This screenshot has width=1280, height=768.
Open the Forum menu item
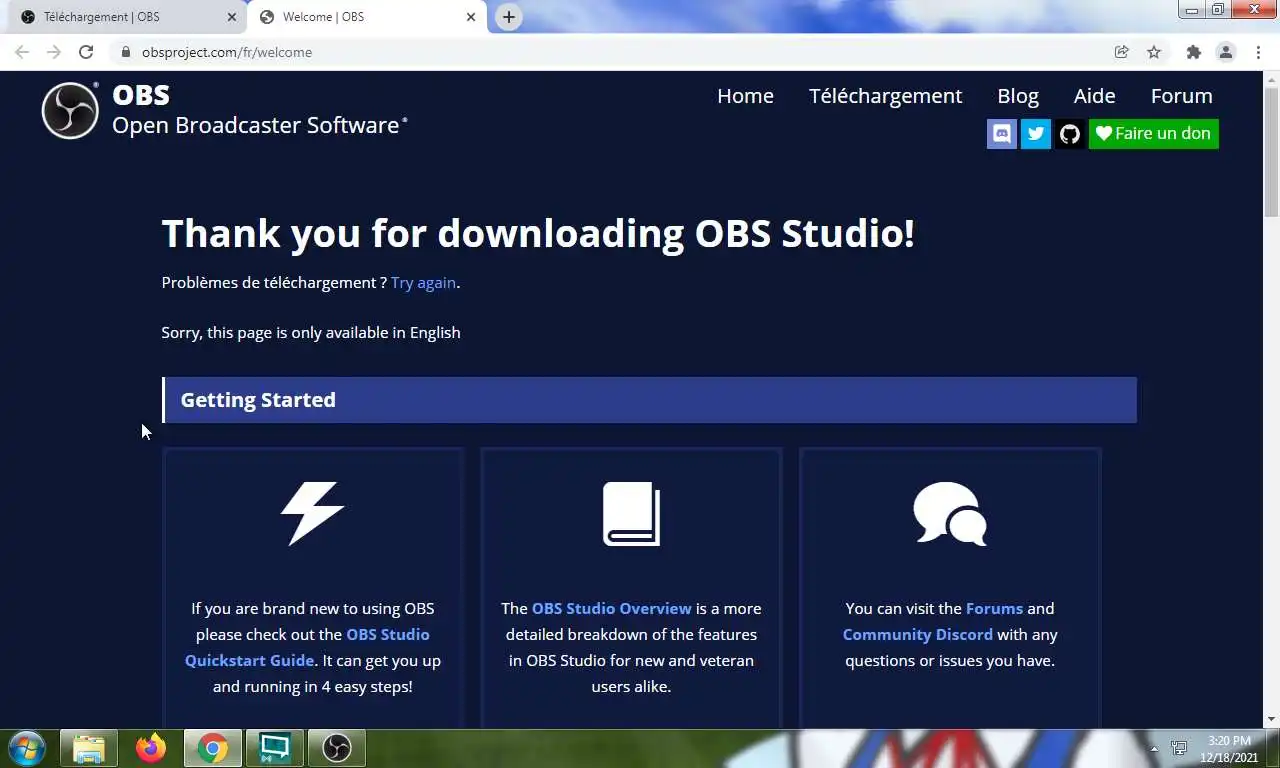pos(1181,96)
